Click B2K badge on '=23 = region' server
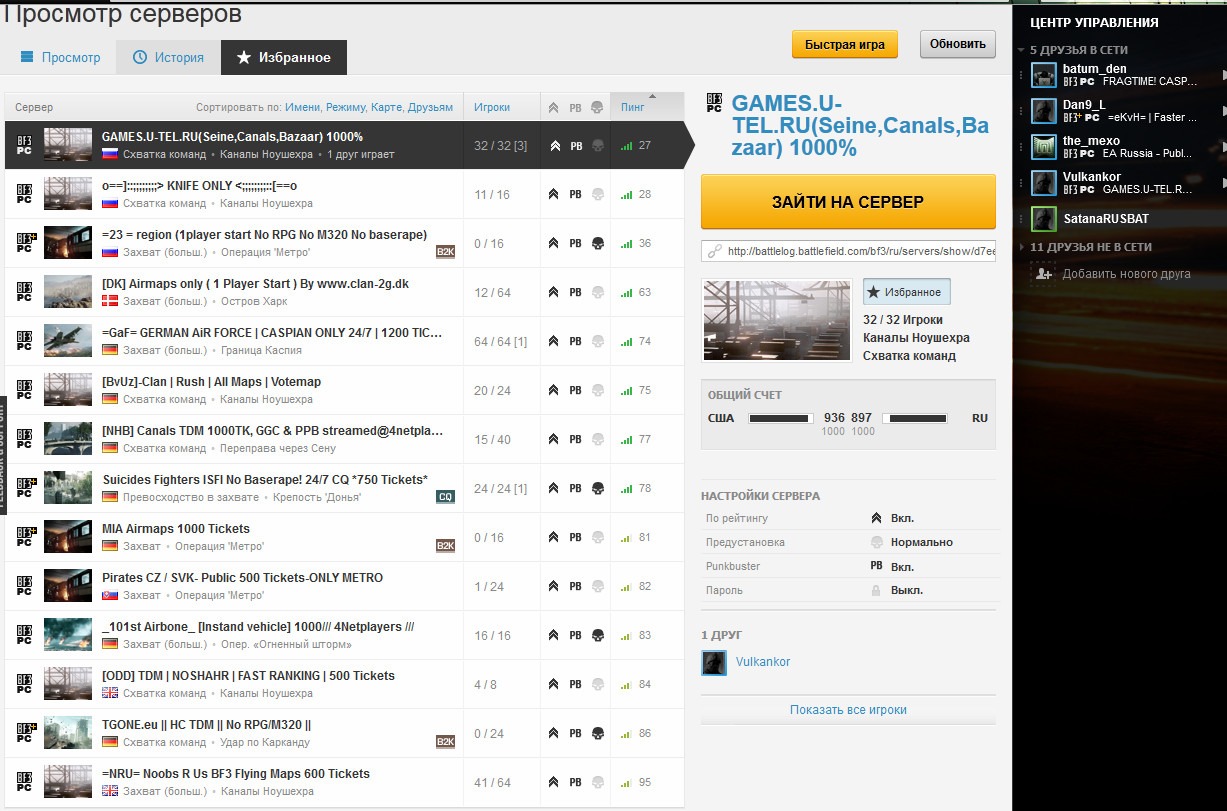Screen dimensions: 1227x811 (445, 252)
